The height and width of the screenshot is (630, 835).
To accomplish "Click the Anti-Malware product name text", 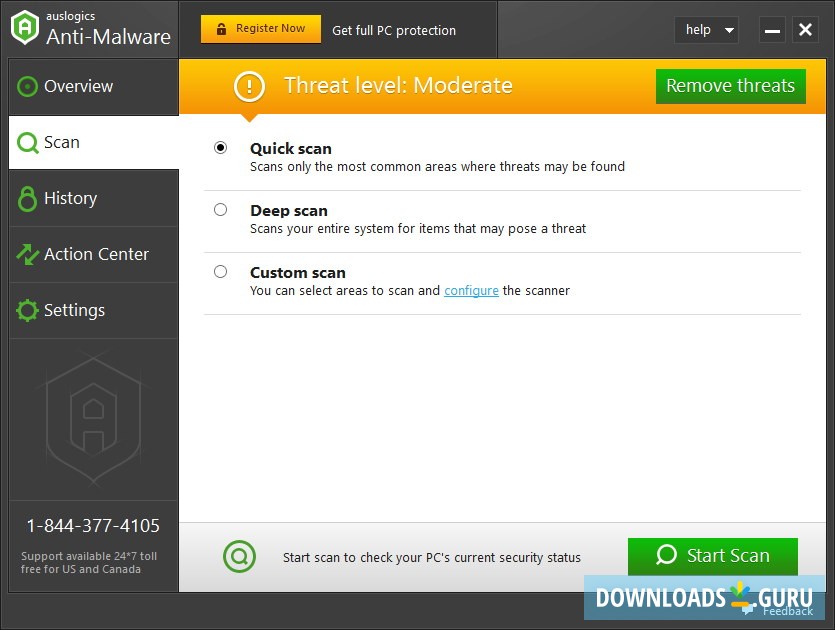I will [109, 37].
